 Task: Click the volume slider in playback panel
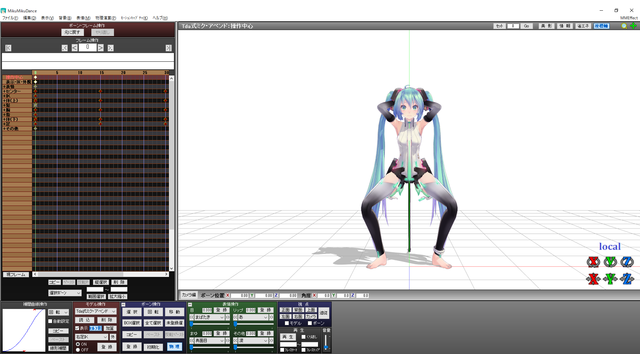(326, 343)
